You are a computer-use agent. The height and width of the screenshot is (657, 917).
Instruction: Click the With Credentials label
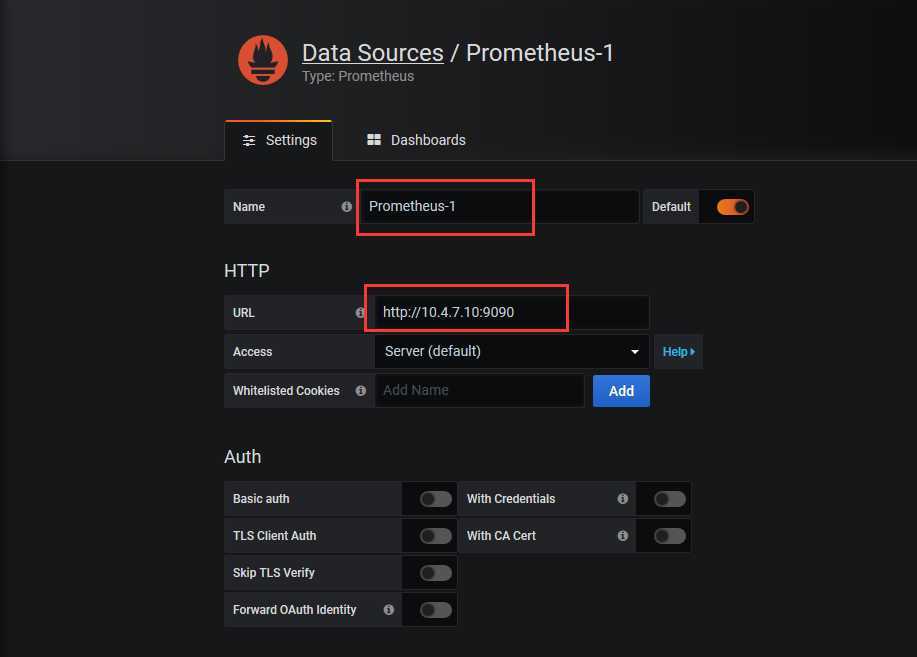(x=511, y=499)
